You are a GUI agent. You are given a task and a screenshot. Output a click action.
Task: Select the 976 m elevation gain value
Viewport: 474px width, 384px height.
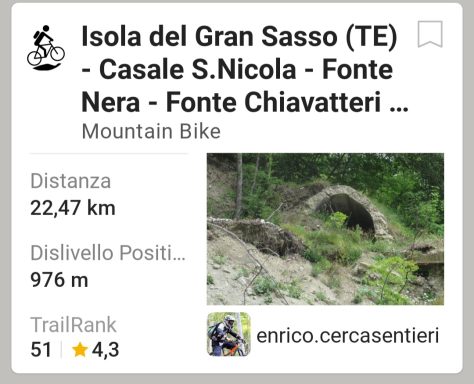pyautogui.click(x=59, y=280)
